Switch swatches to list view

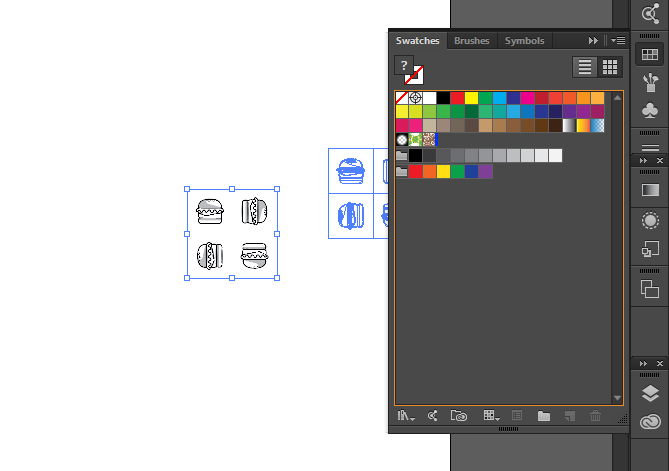click(585, 67)
